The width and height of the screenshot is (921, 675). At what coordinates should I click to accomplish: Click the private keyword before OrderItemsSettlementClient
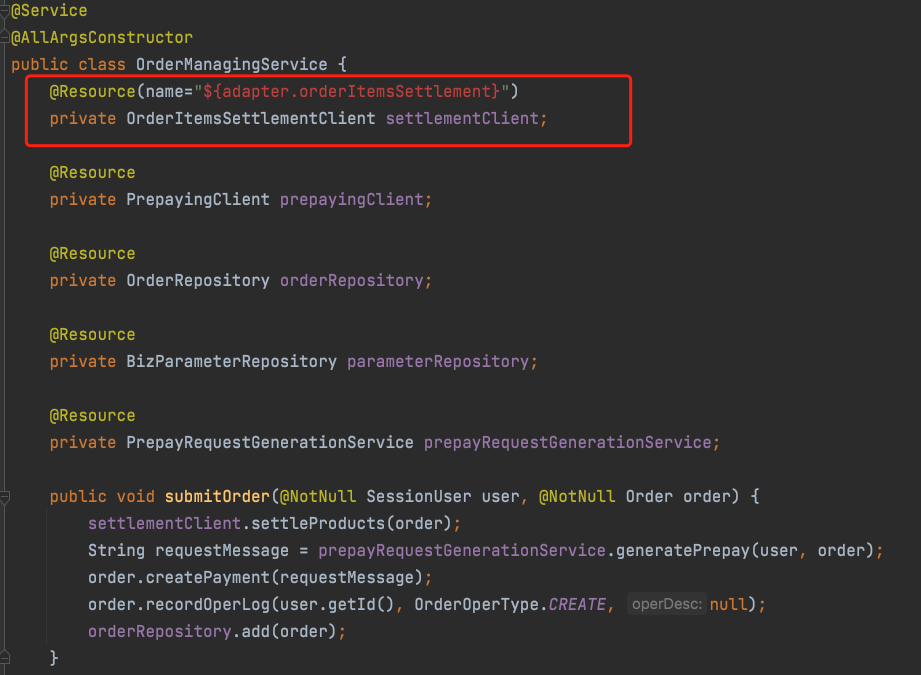click(x=83, y=119)
